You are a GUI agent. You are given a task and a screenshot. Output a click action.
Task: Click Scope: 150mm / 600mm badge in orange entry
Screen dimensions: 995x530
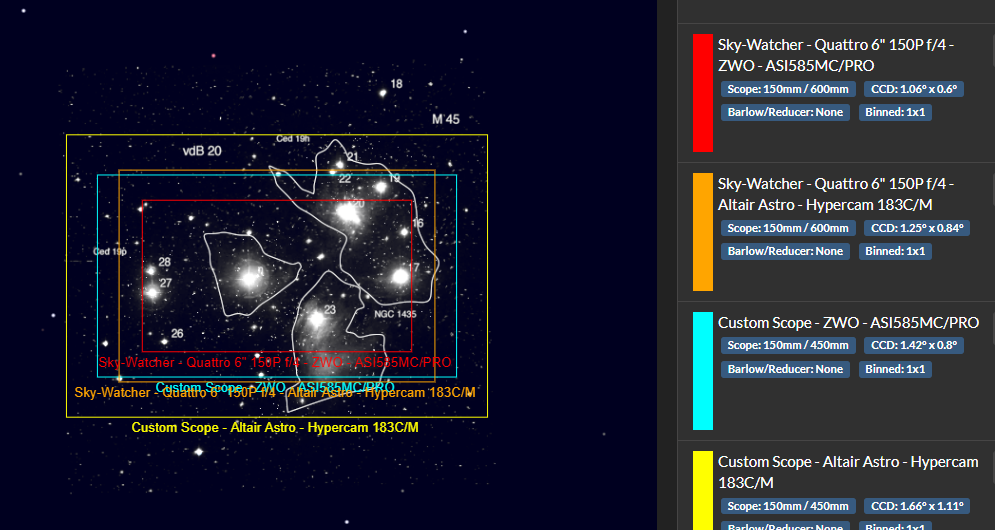788,228
